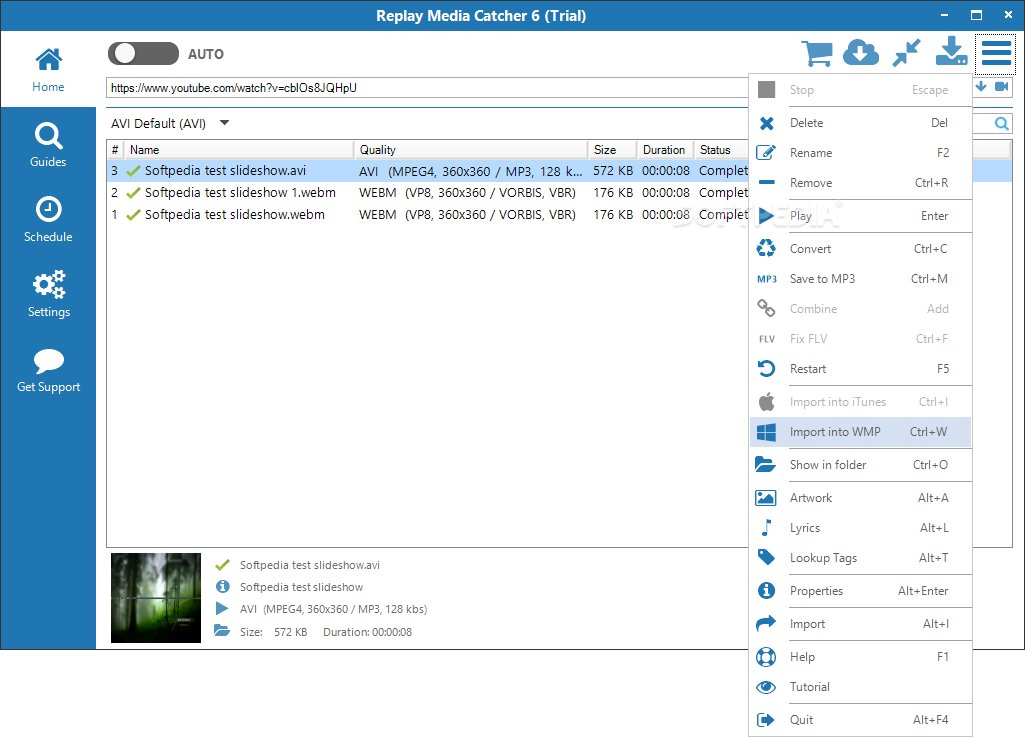This screenshot has width=1025, height=737.
Task: Click the download to drive icon
Action: pyautogui.click(x=951, y=52)
